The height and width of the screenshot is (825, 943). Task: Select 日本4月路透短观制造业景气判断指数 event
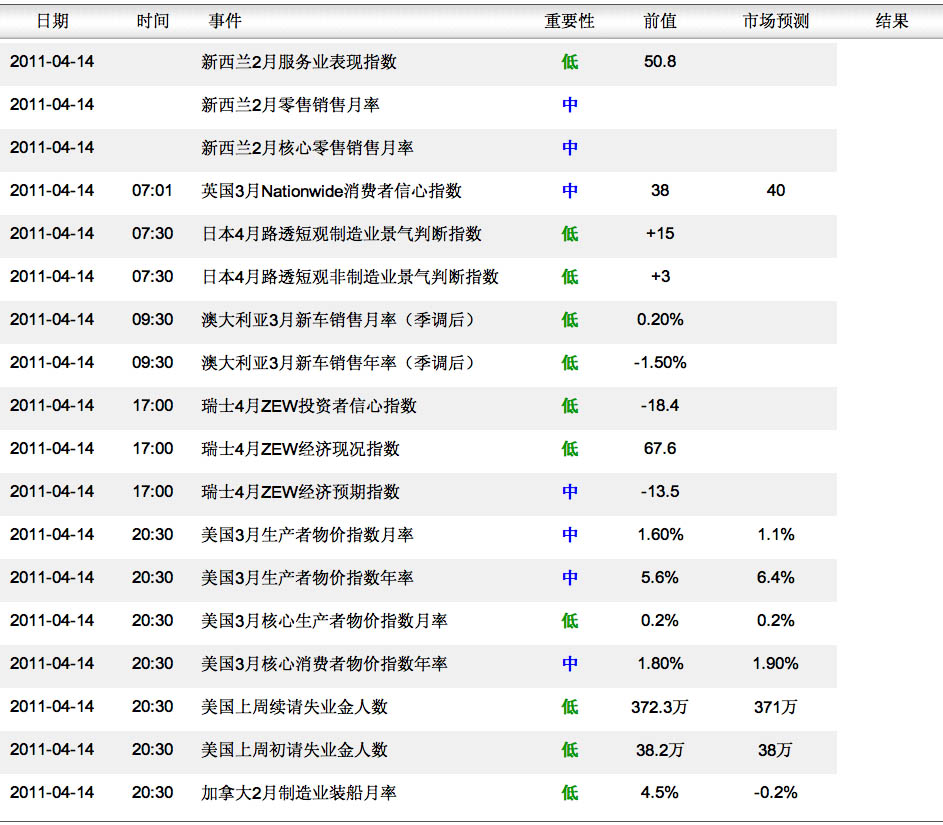tap(342, 233)
